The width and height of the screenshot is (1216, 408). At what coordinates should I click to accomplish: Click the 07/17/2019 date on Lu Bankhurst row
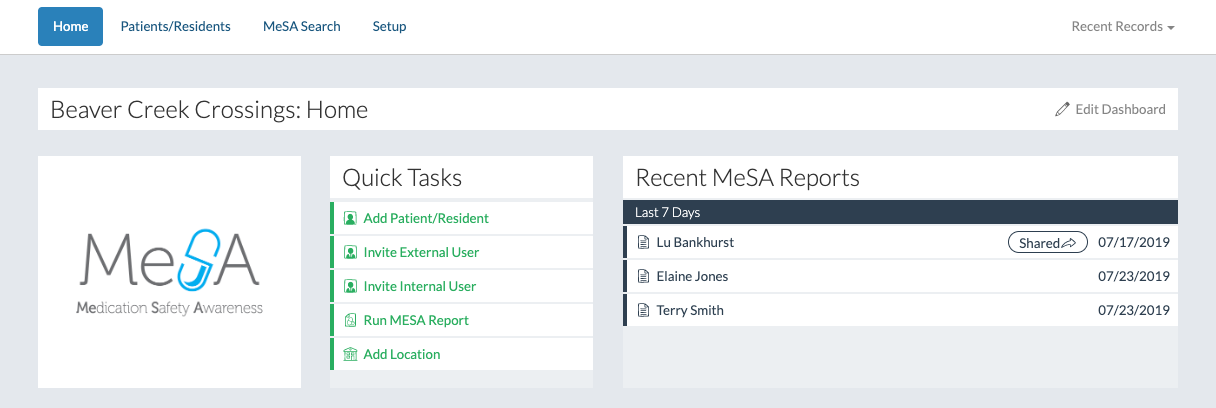pyautogui.click(x=1133, y=242)
